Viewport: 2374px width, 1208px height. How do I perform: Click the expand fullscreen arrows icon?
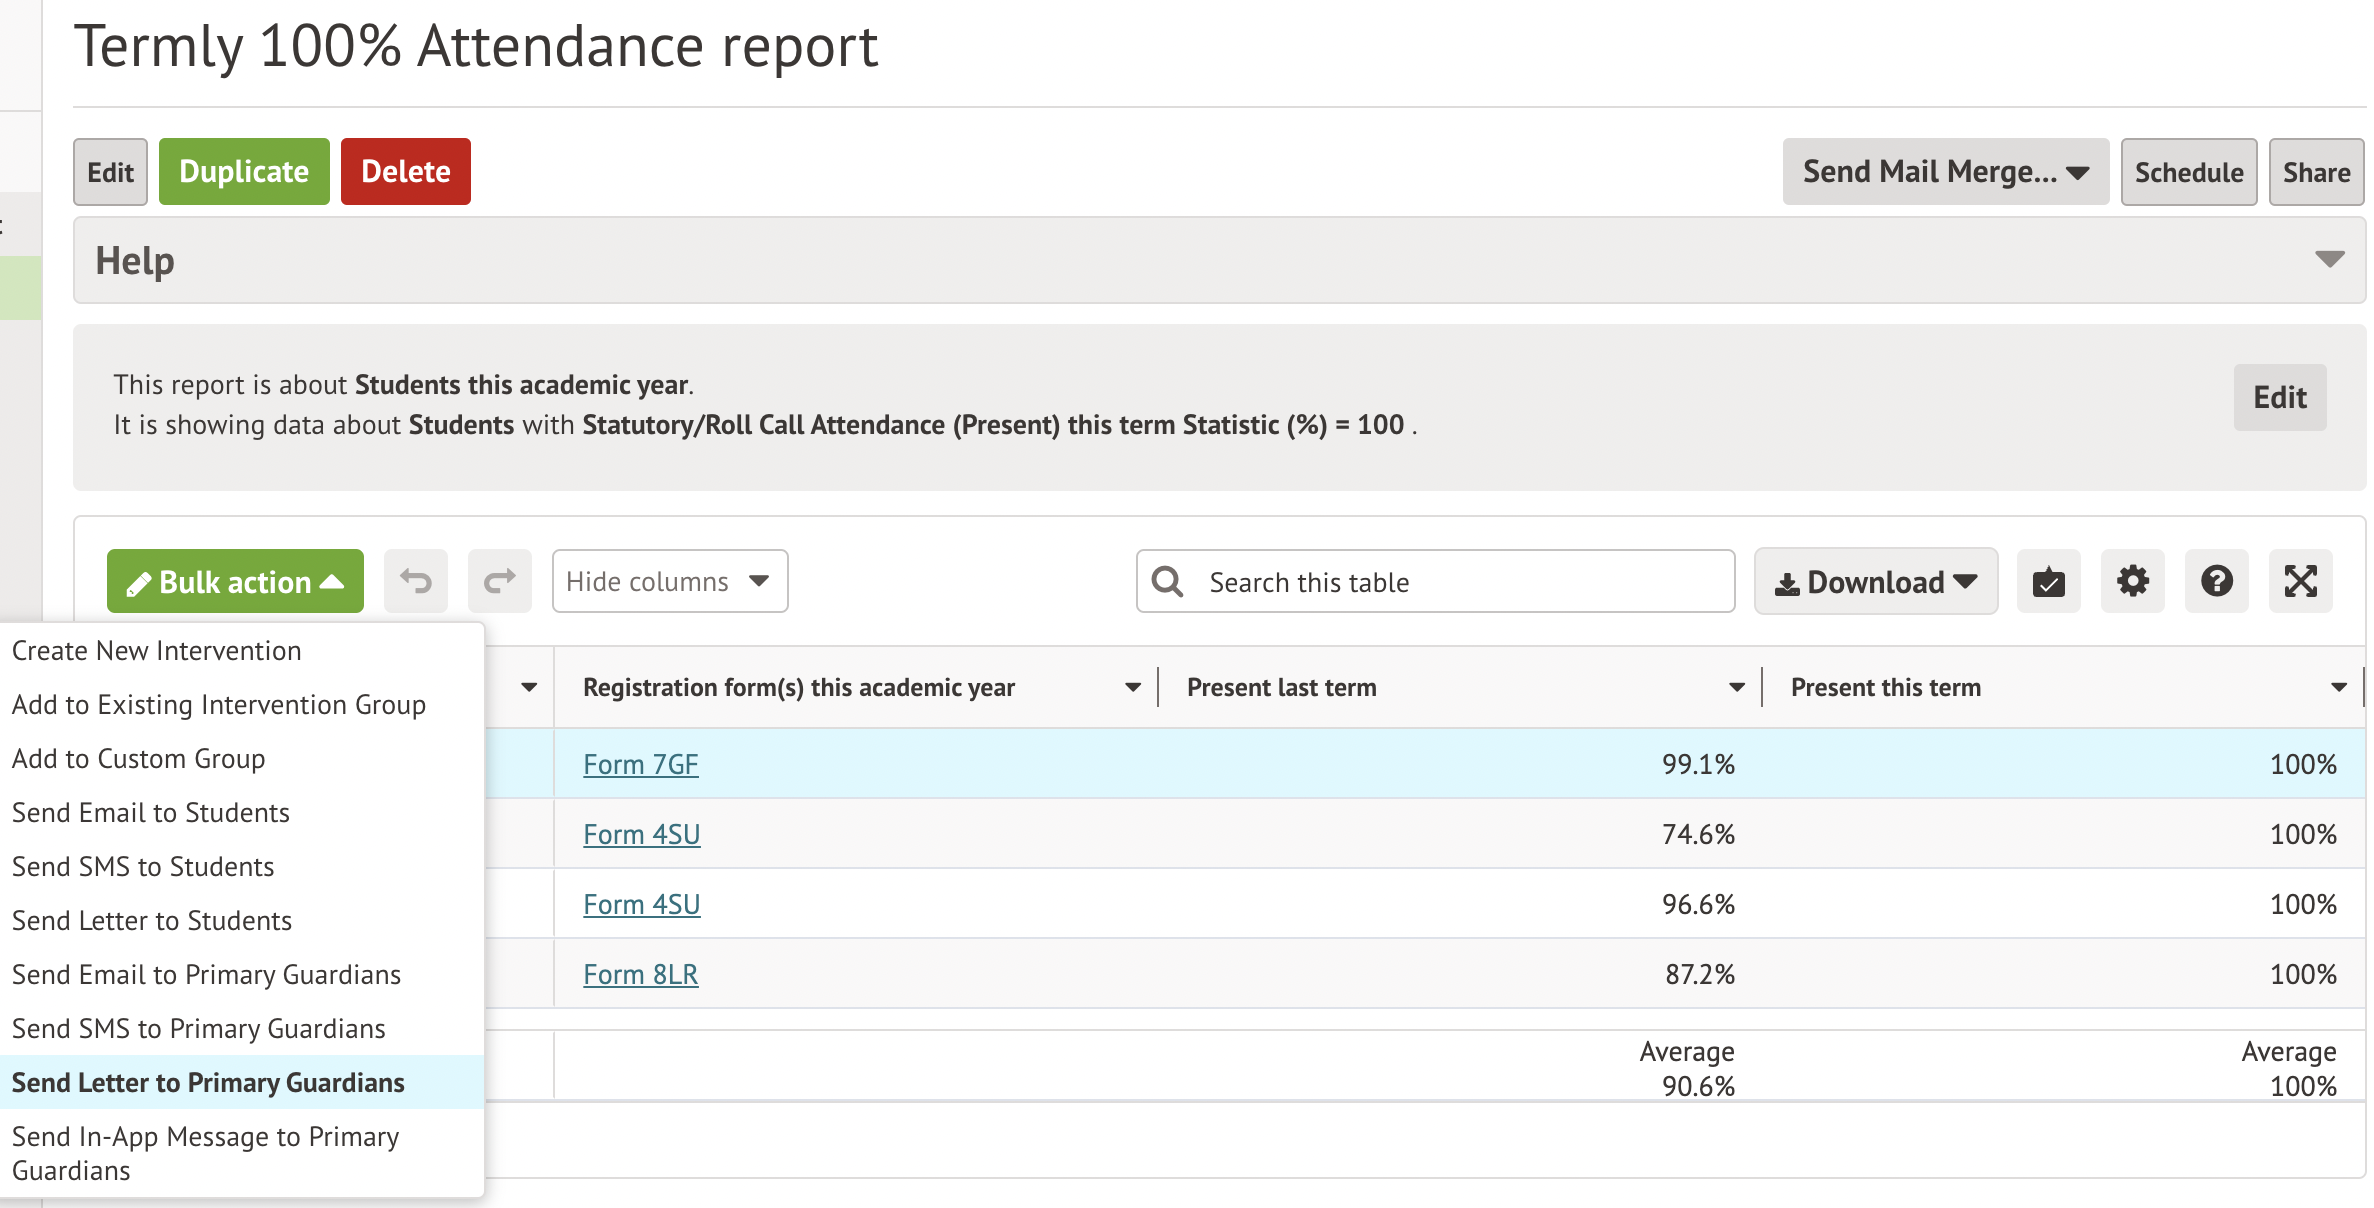tap(2300, 581)
